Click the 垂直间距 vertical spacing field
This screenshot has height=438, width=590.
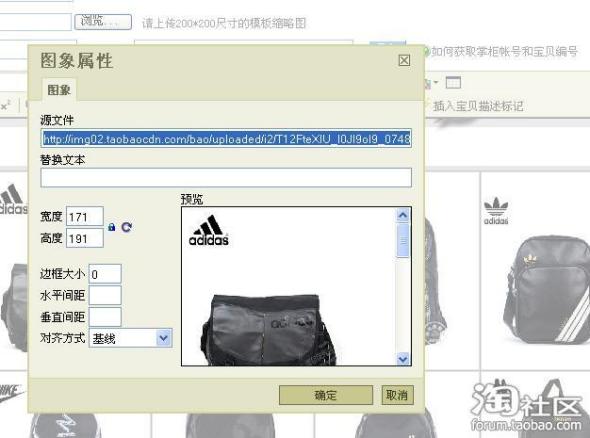(105, 317)
